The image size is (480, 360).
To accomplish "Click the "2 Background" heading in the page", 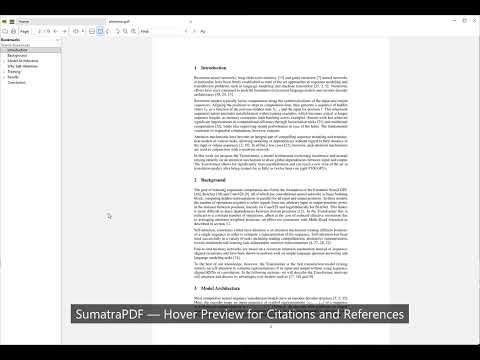I will pos(210,180).
